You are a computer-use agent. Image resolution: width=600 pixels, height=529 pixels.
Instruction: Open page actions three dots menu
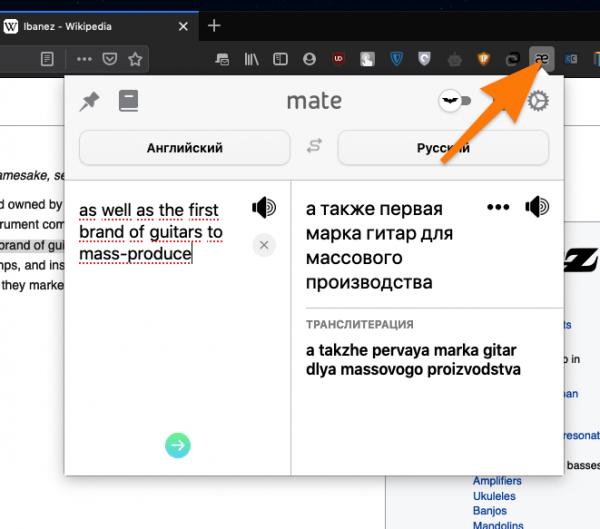[84, 59]
